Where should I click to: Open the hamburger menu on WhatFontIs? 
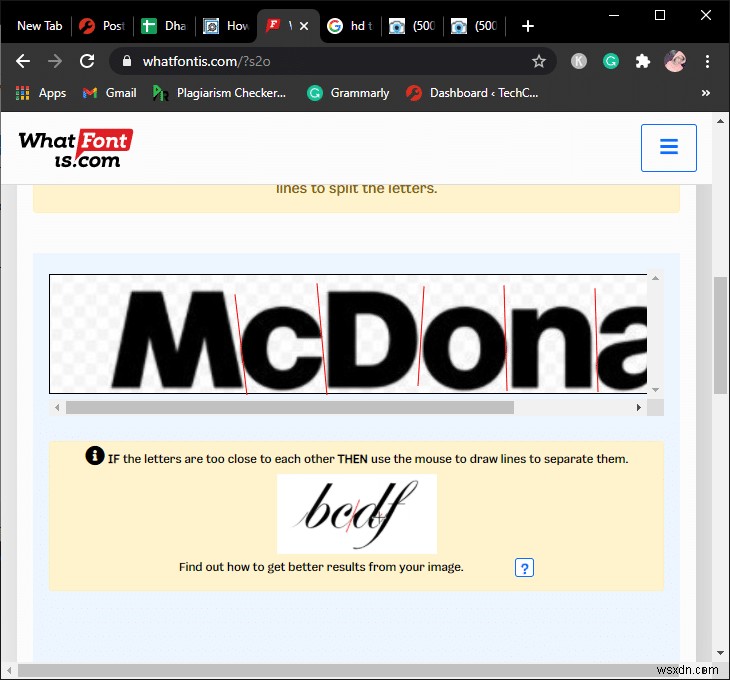pos(669,148)
